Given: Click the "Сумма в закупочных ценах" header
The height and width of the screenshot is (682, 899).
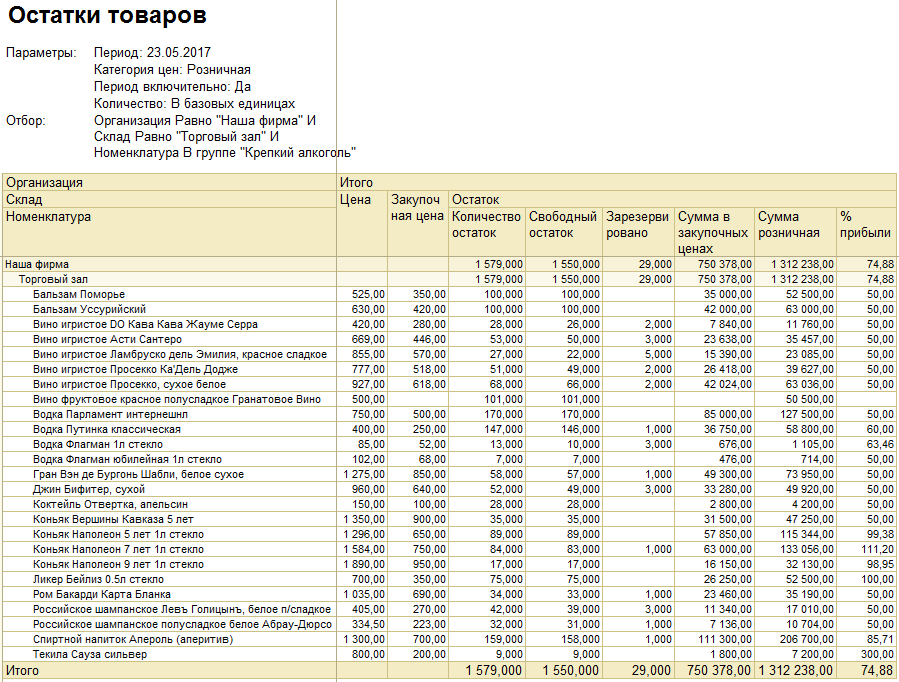Looking at the screenshot, I should coord(714,232).
